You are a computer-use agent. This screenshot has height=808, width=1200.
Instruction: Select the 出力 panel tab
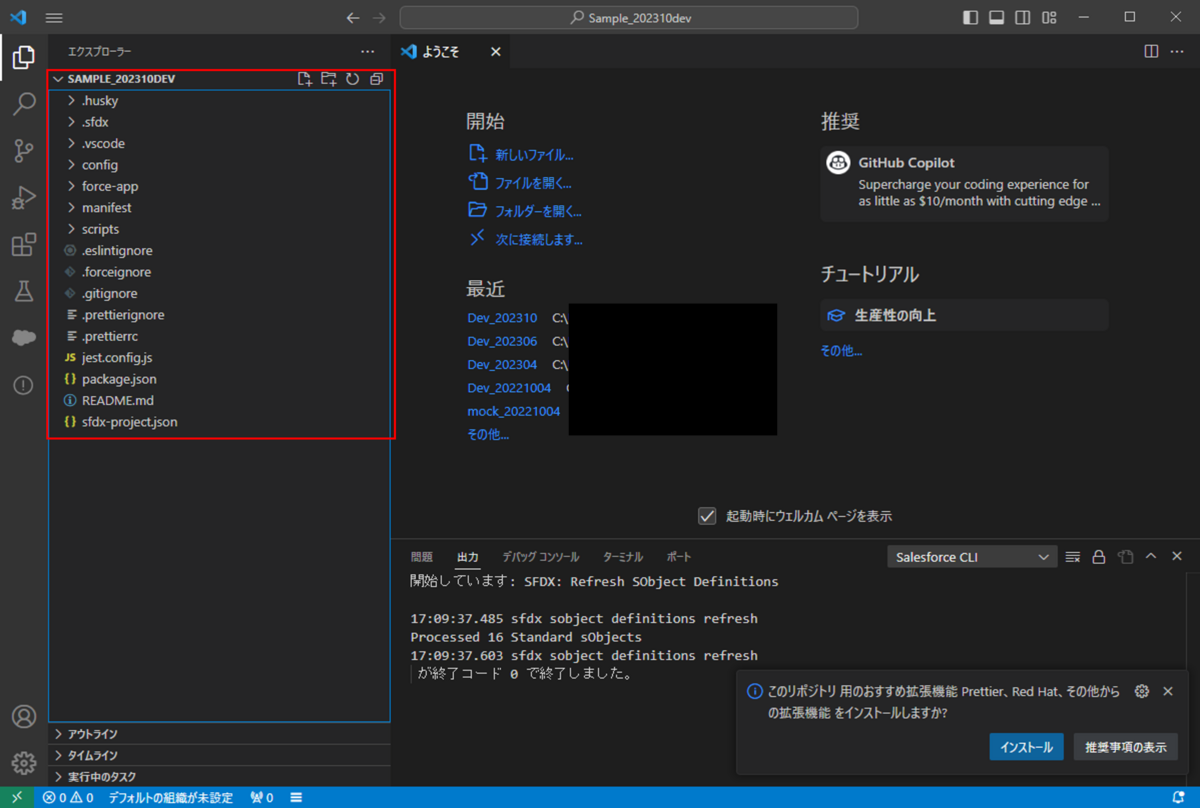click(468, 557)
